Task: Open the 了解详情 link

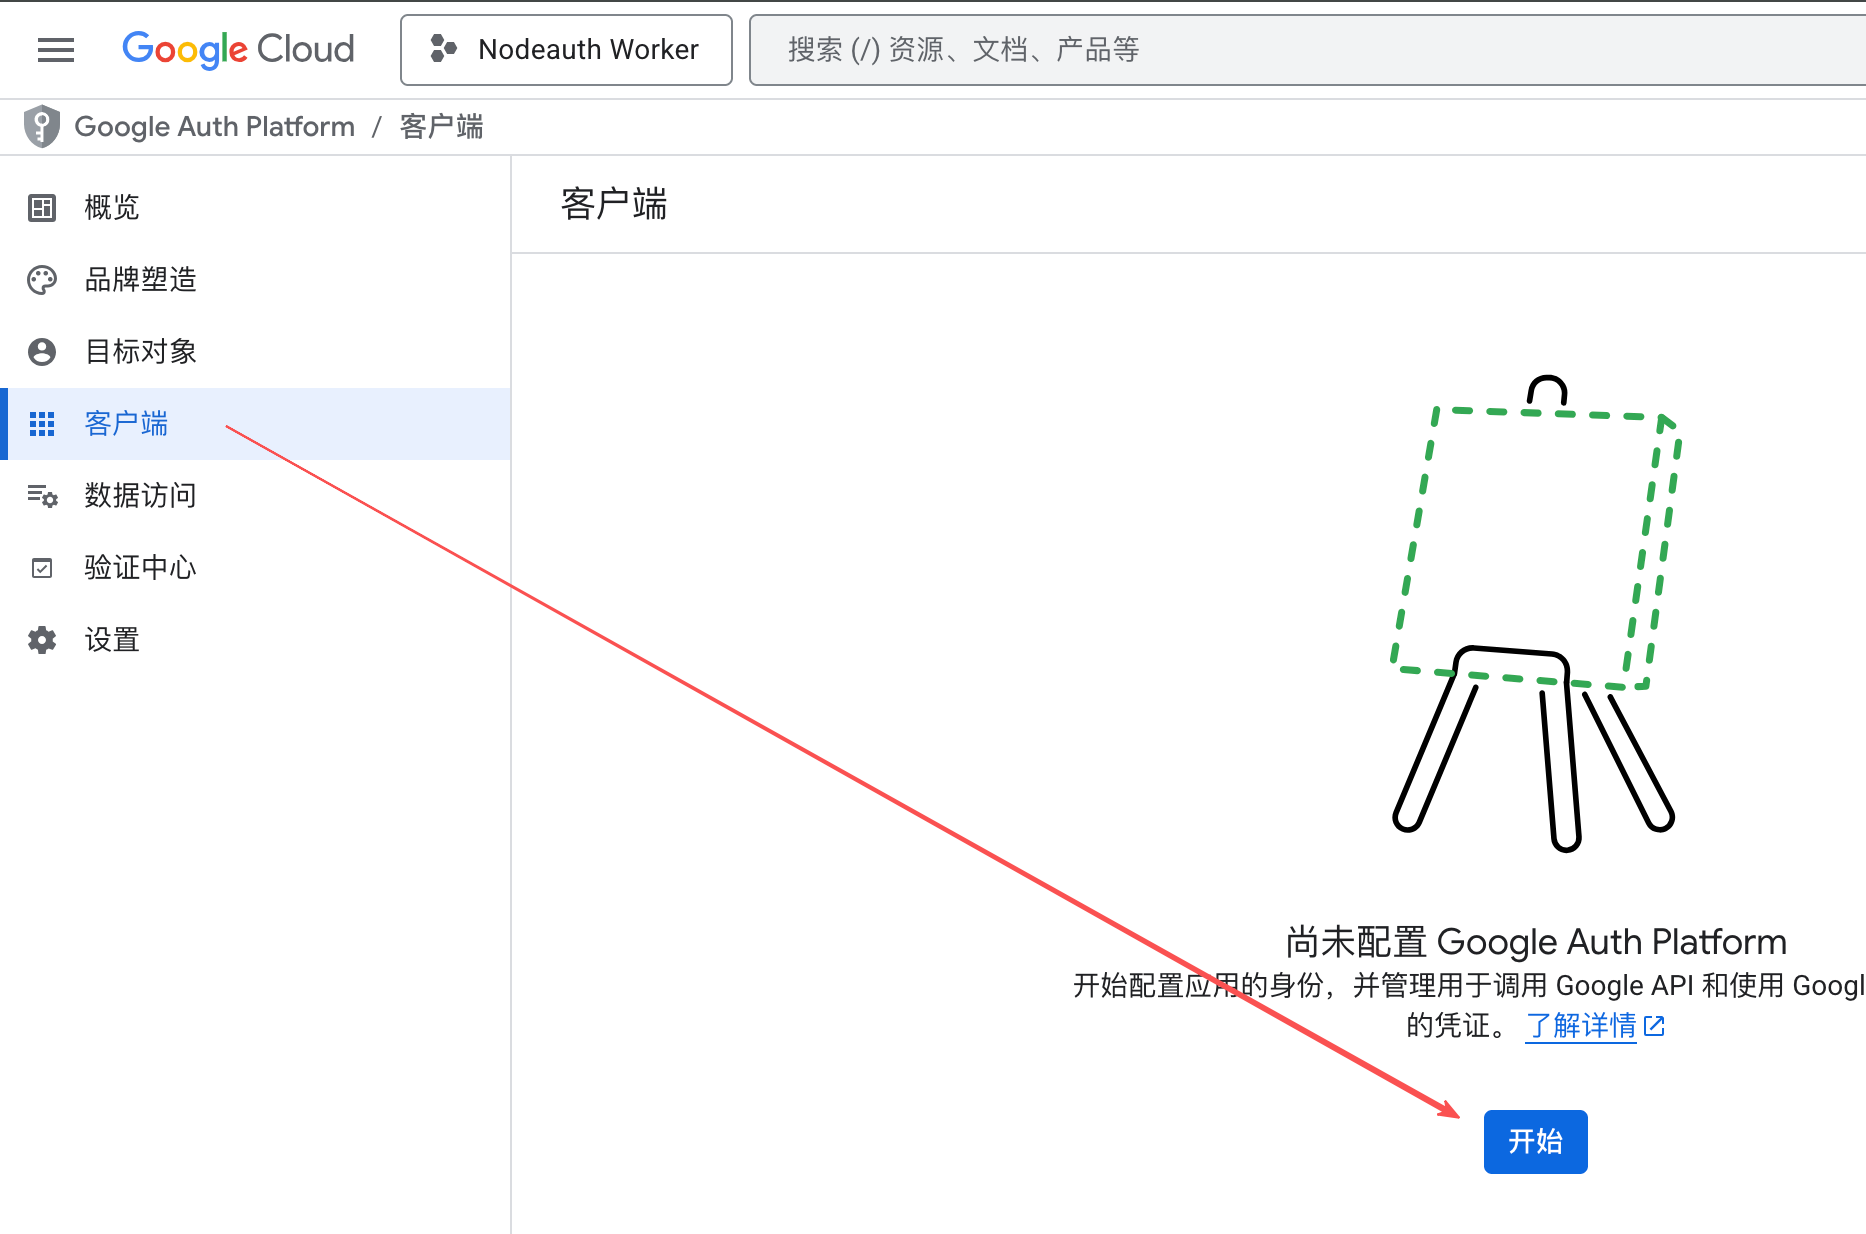Action: [1581, 1026]
